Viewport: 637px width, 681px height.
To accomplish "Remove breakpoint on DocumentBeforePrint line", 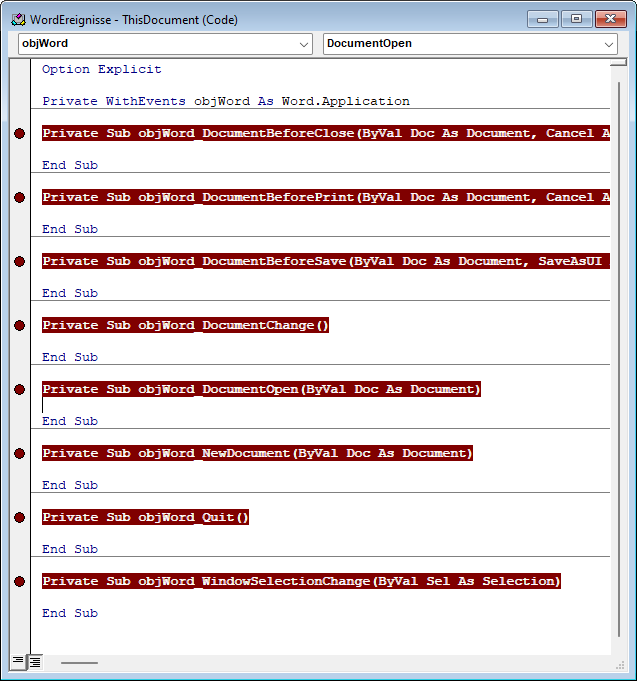I will [x=19, y=198].
